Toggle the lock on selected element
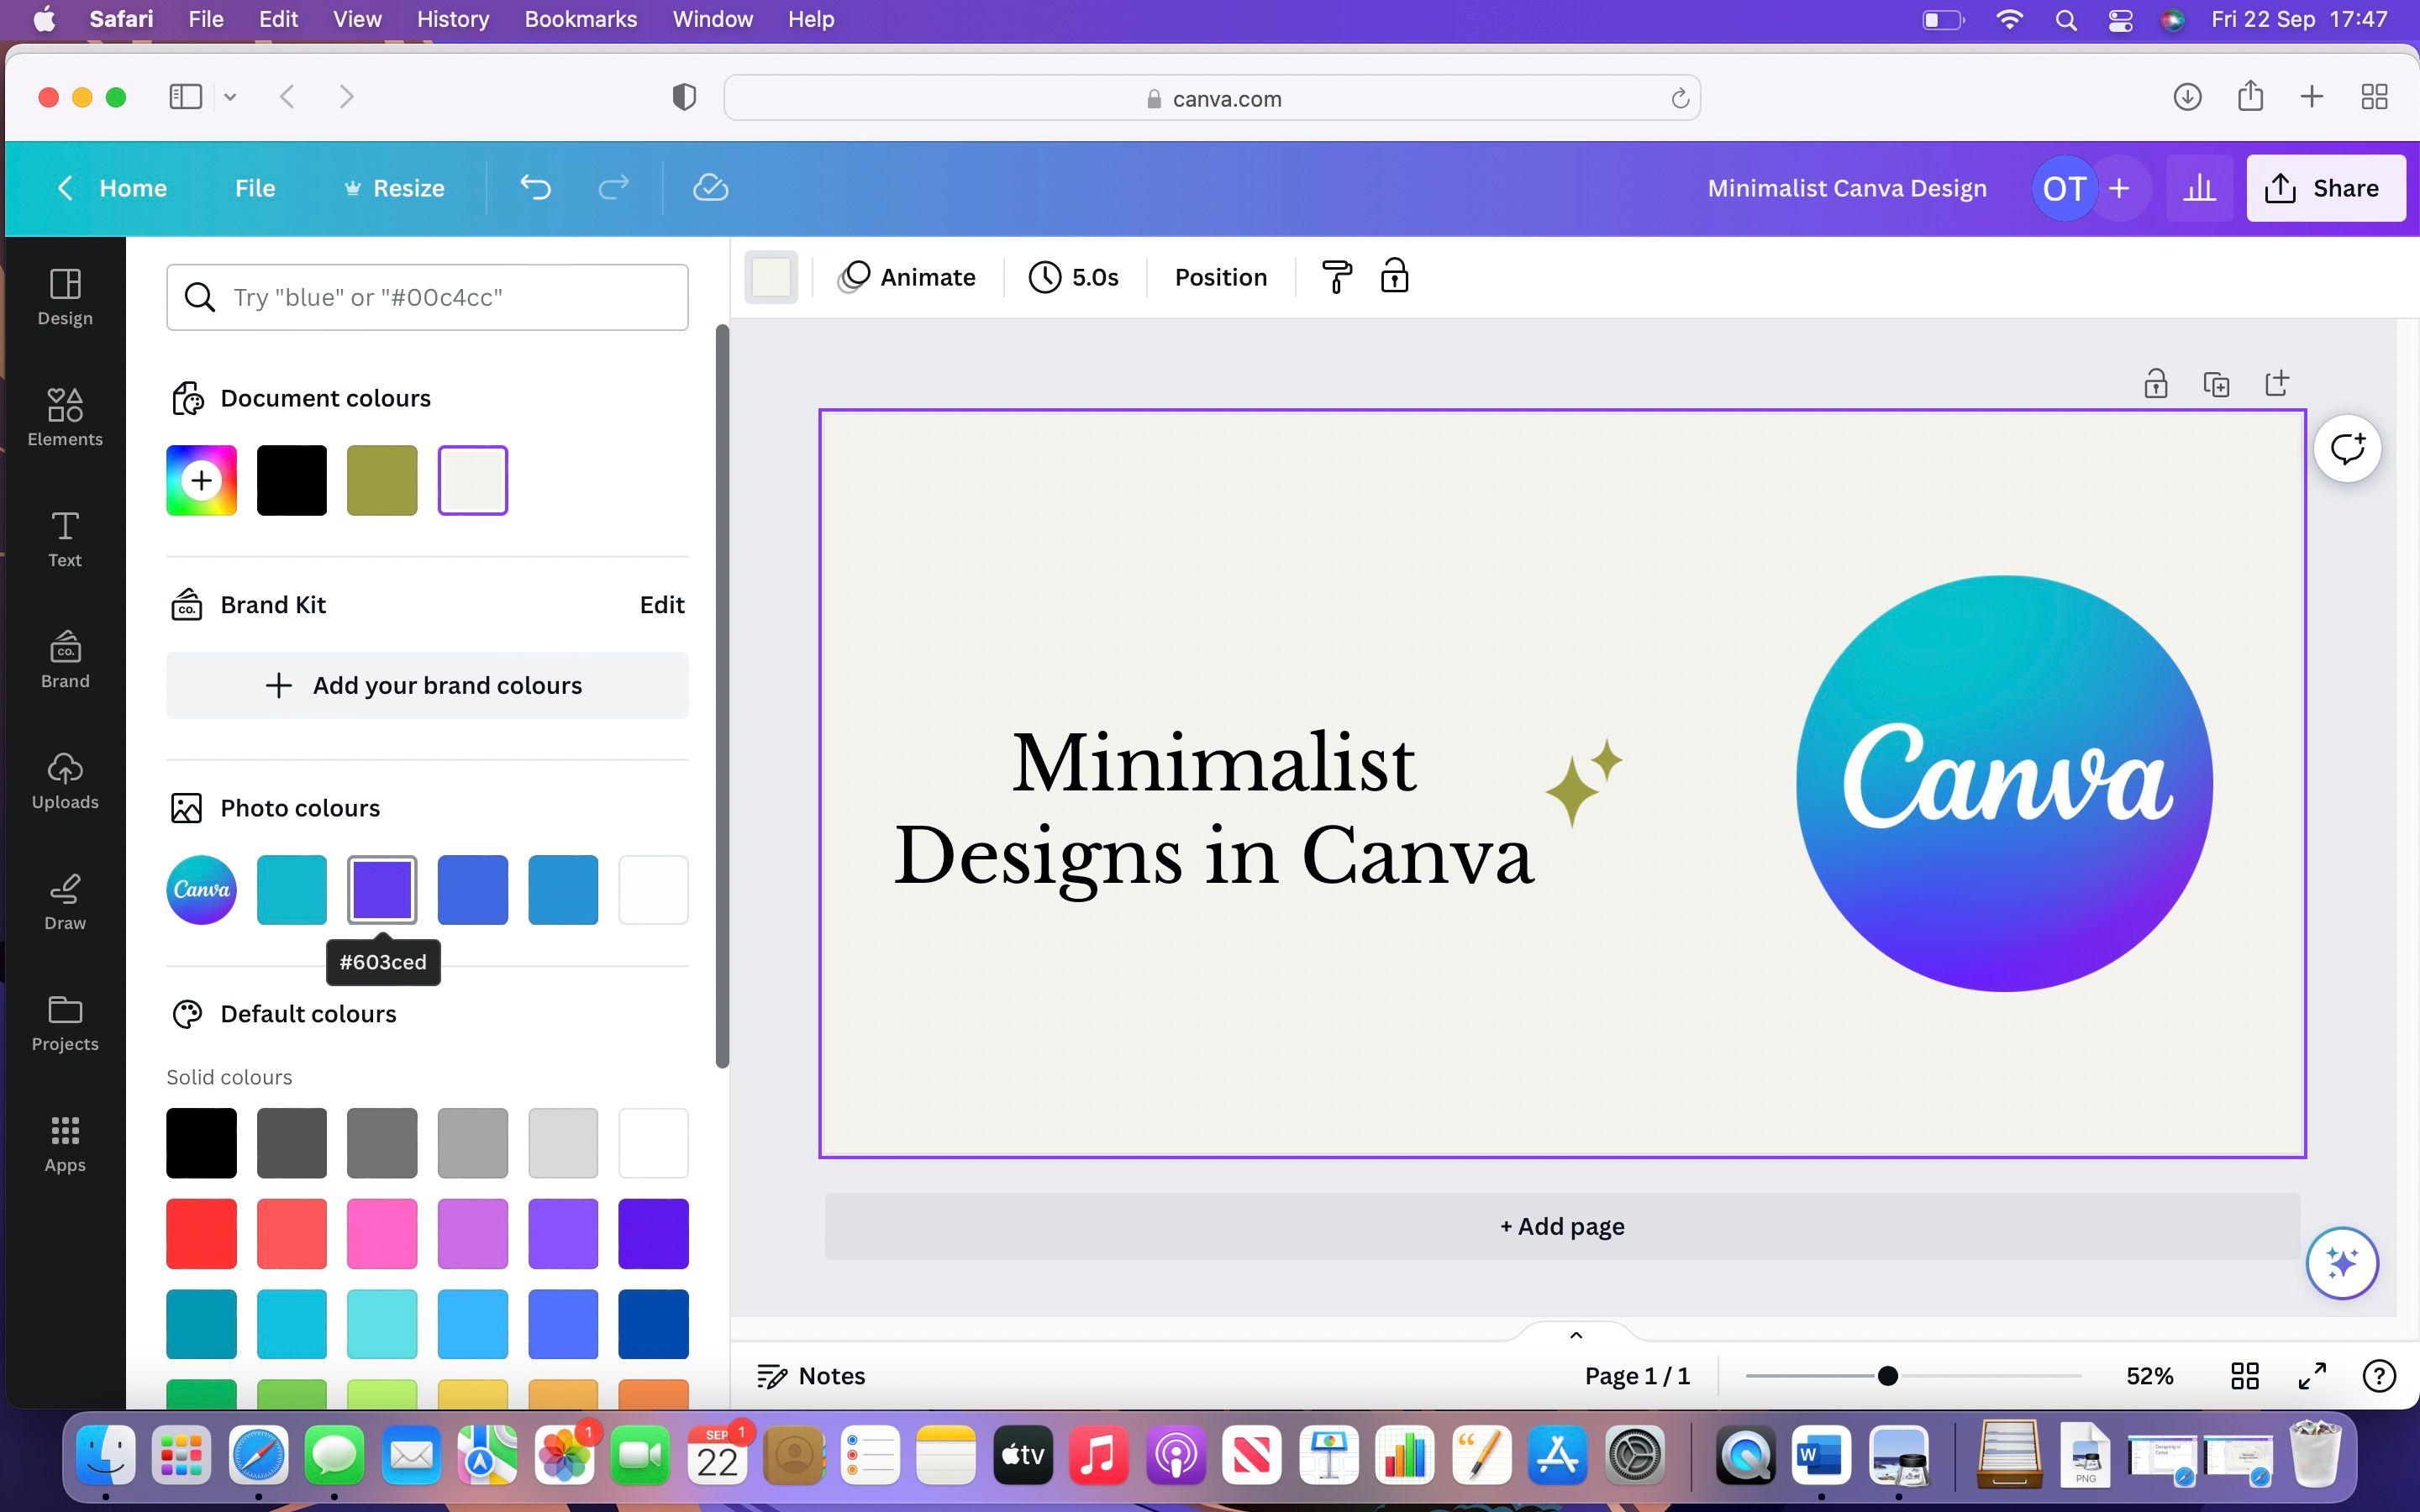The image size is (2420, 1512). click(1394, 276)
